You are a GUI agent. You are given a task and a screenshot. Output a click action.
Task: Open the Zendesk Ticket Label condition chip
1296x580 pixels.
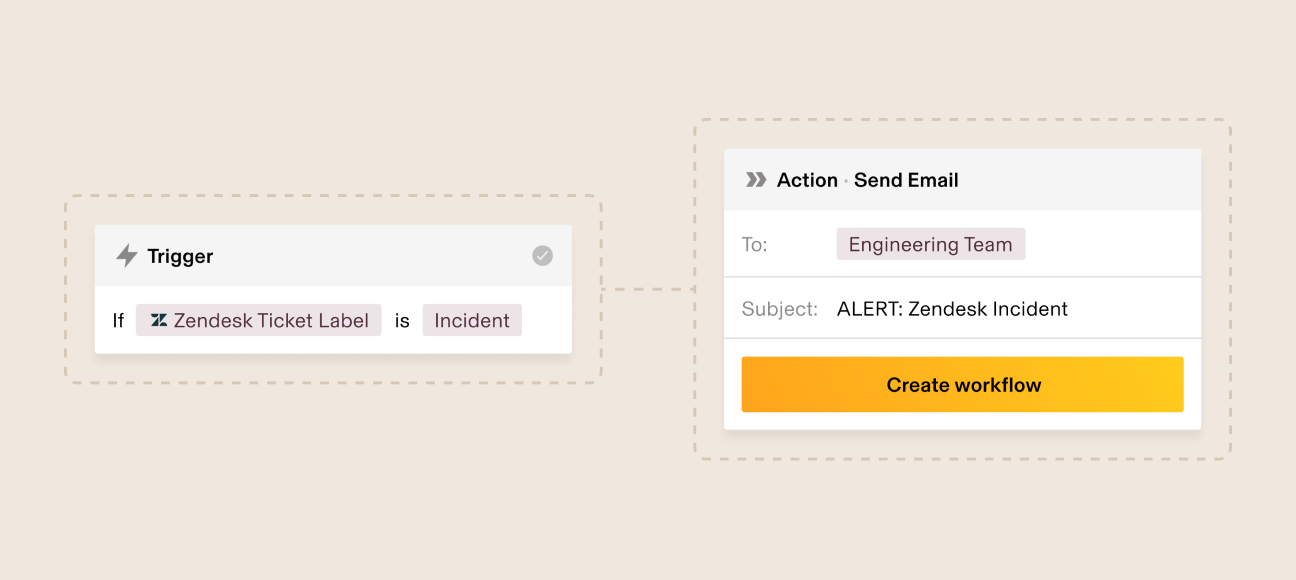259,320
